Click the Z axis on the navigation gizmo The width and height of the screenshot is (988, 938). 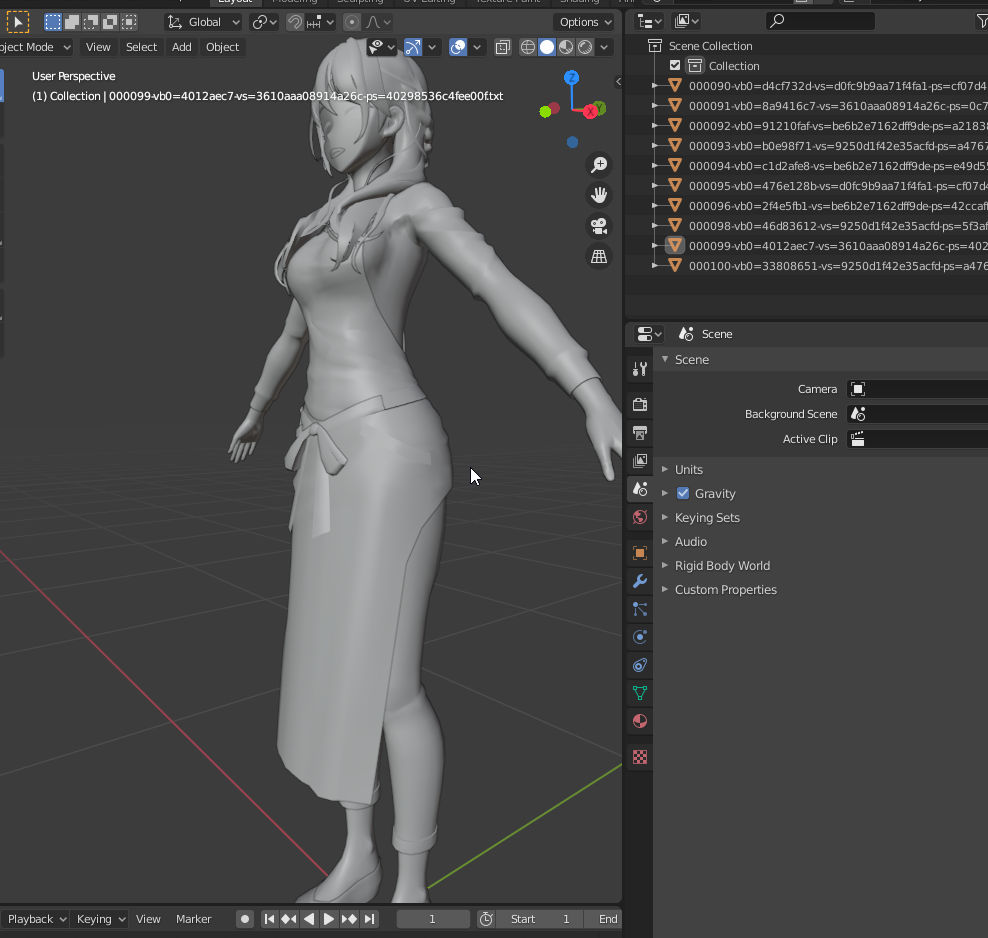click(x=572, y=77)
